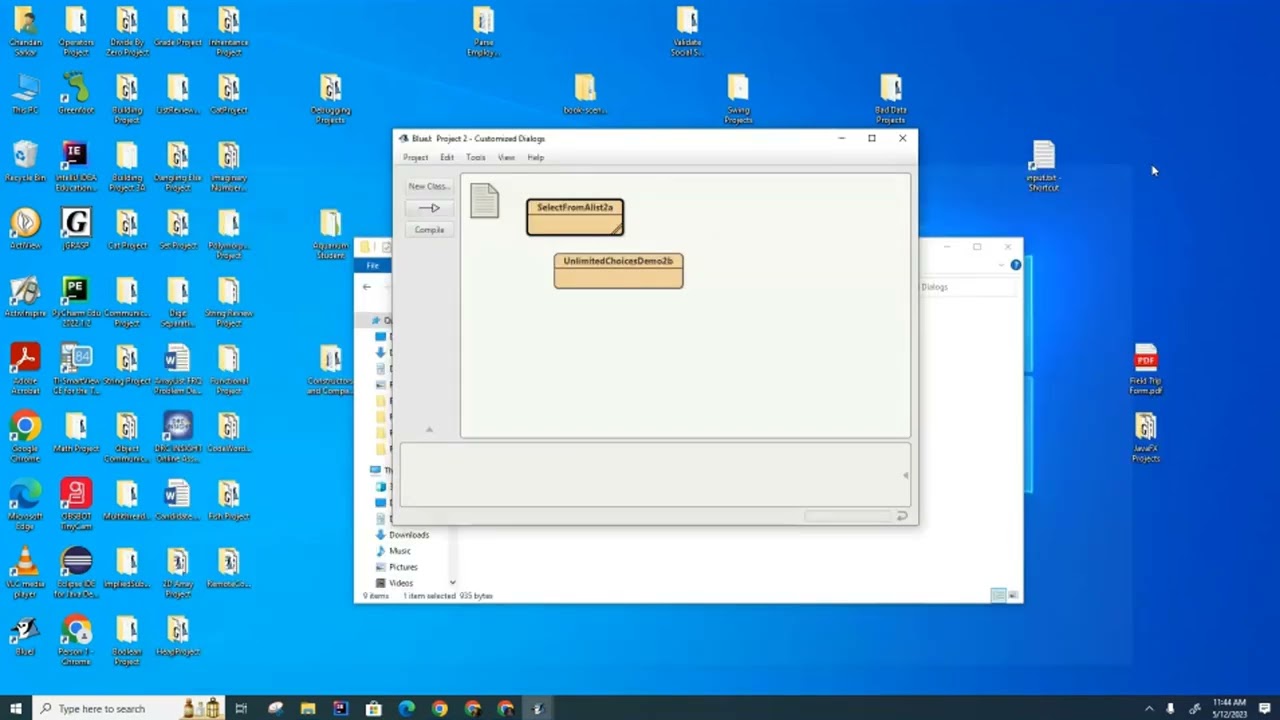The width and height of the screenshot is (1280, 720).
Task: Open the notification center icon
Action: [1265, 709]
